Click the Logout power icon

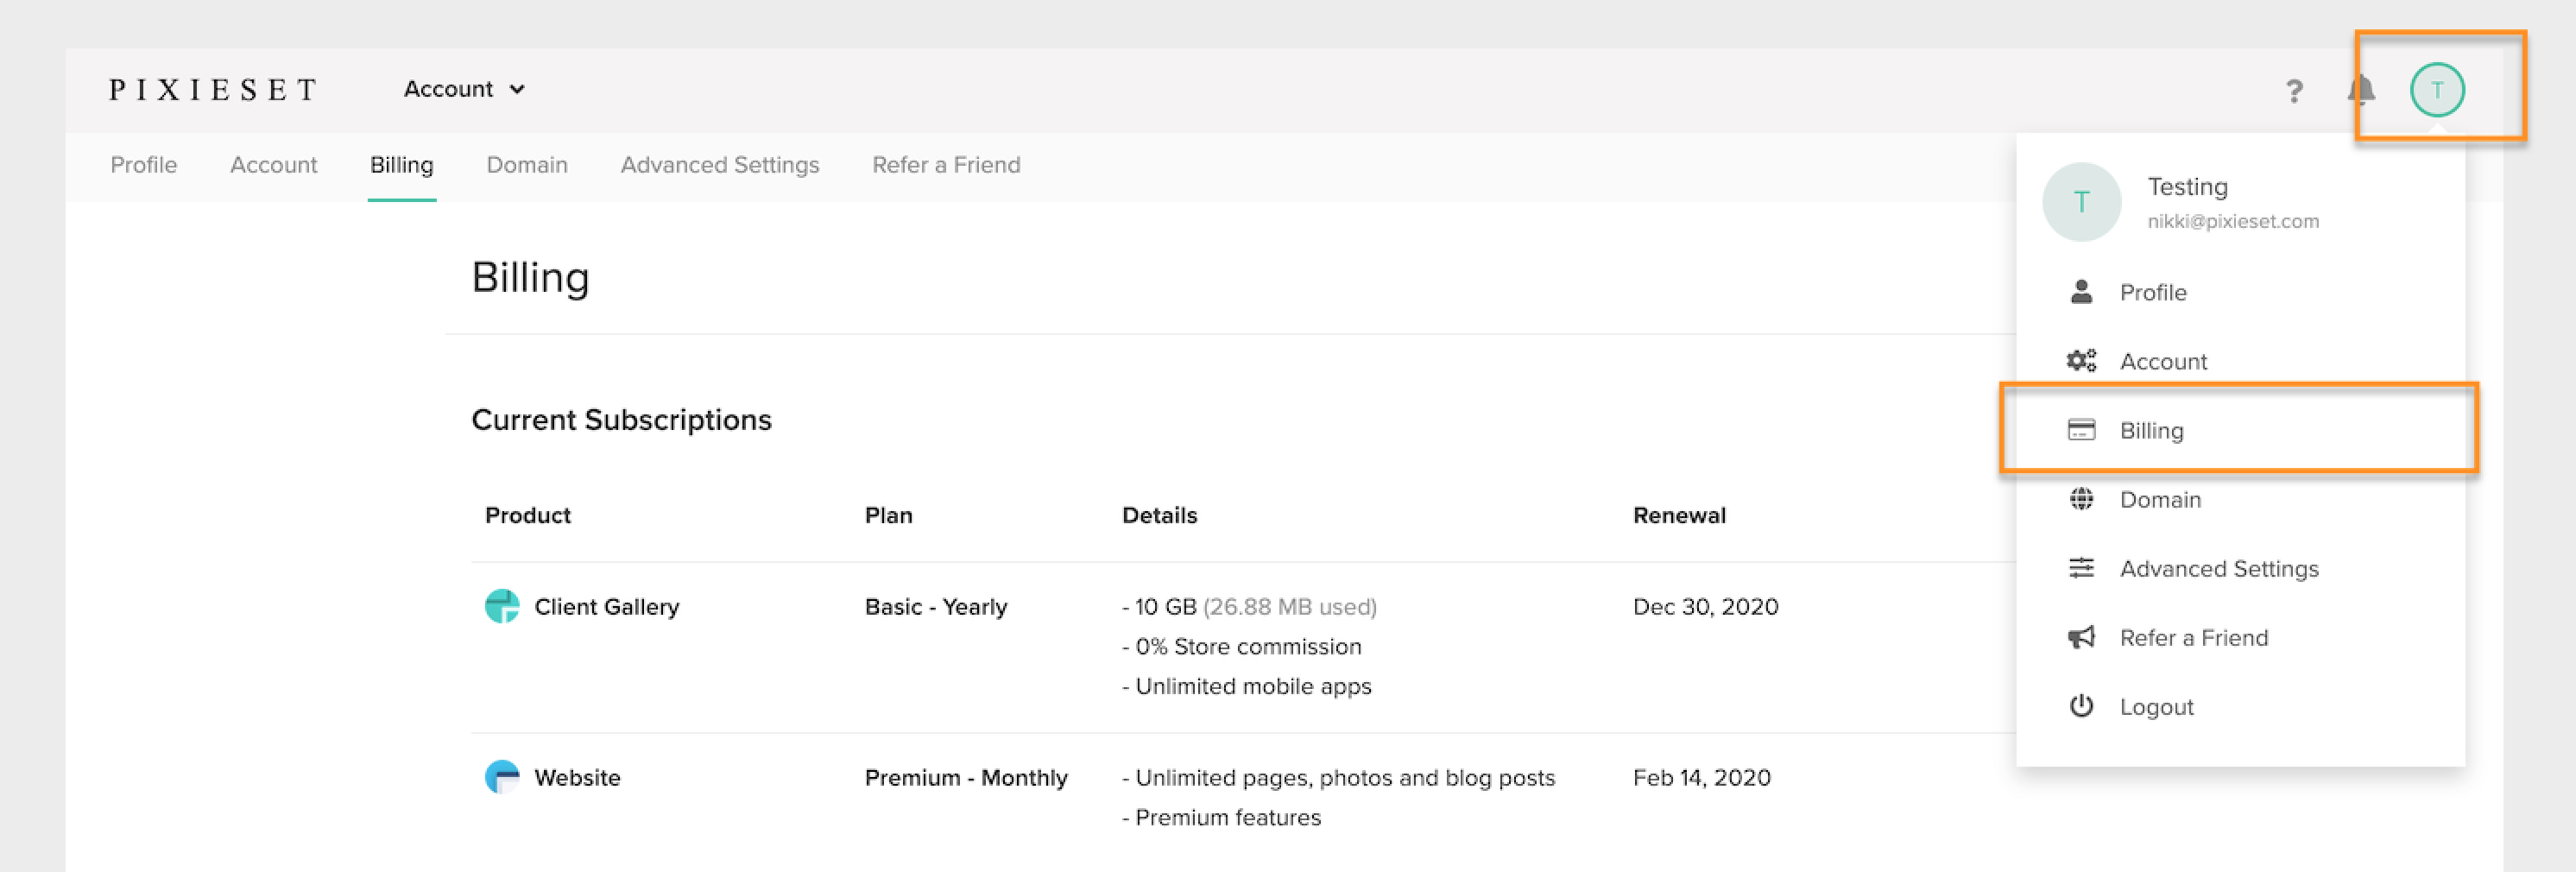point(2081,706)
